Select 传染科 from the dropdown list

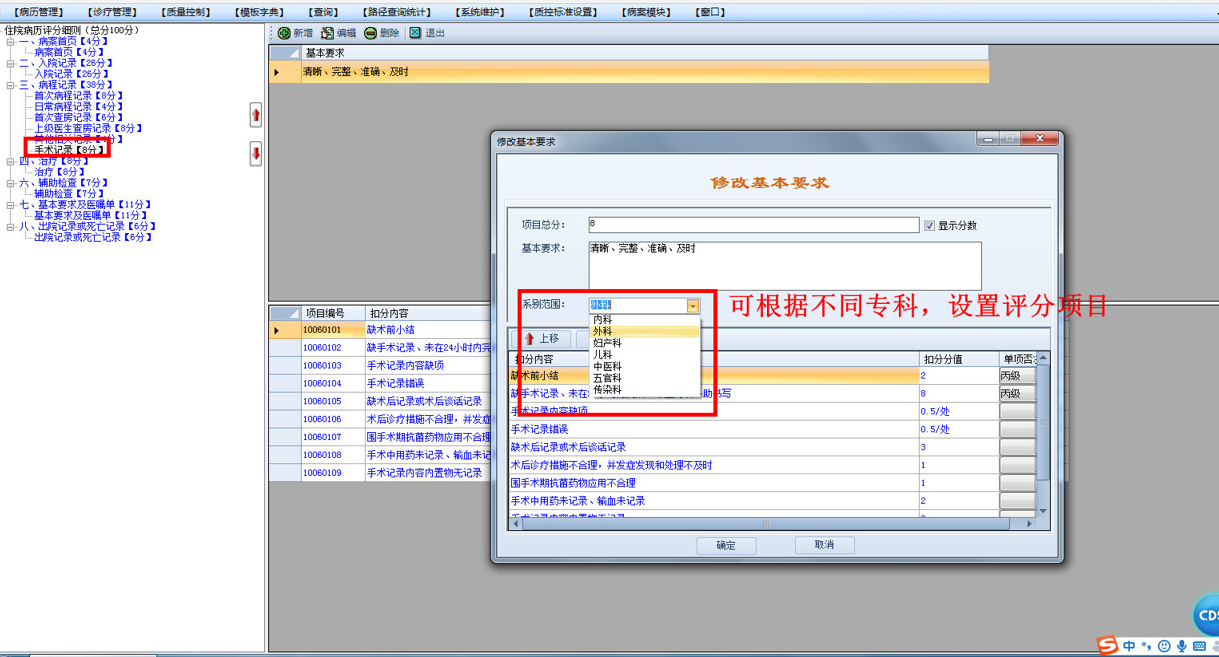[646, 390]
